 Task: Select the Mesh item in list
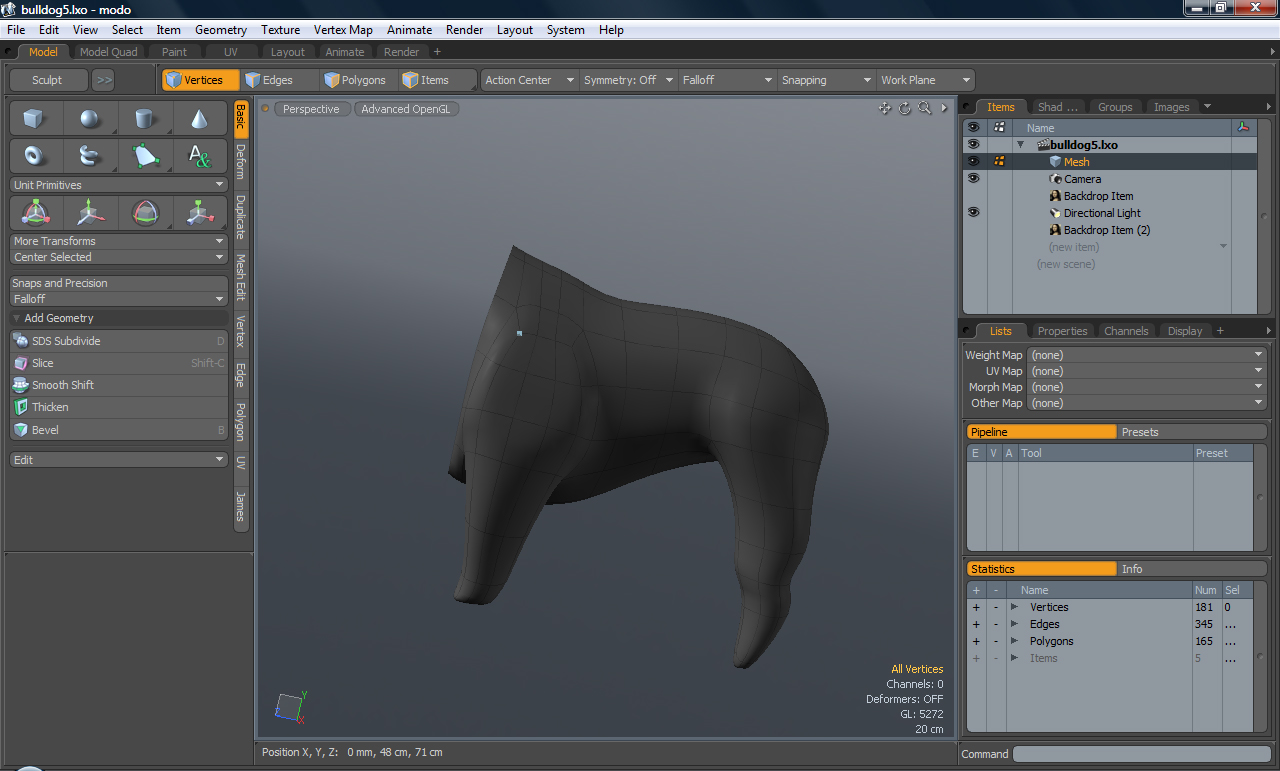[1077, 162]
